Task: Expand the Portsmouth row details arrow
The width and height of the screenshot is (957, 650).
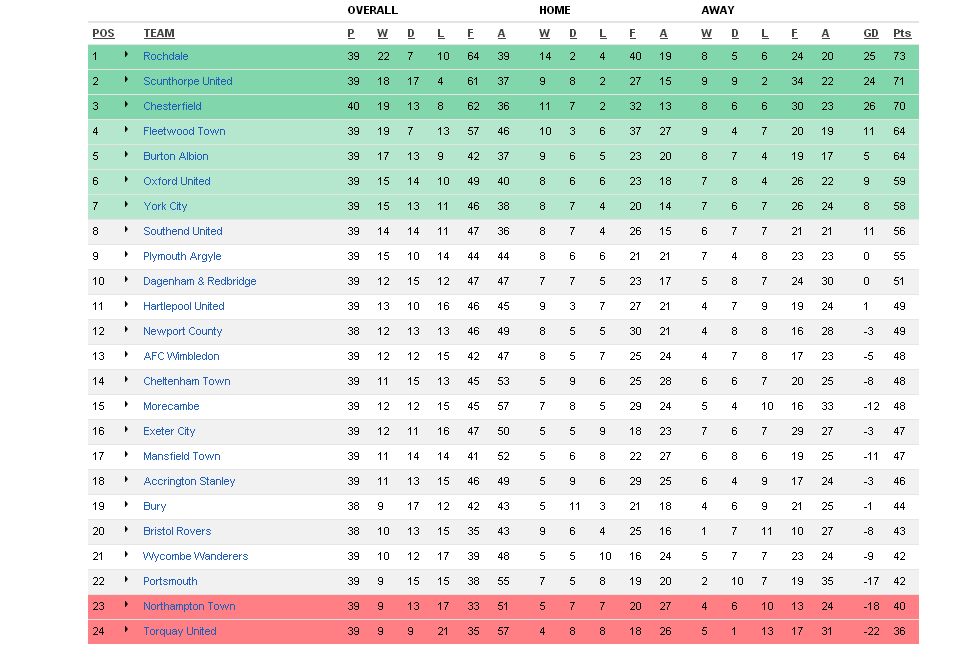Action: 126,580
